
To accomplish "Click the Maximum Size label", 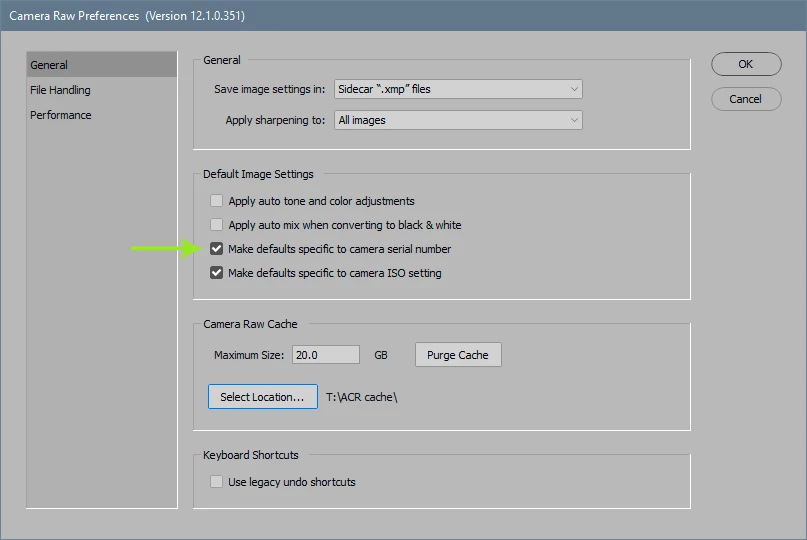I will (x=249, y=355).
